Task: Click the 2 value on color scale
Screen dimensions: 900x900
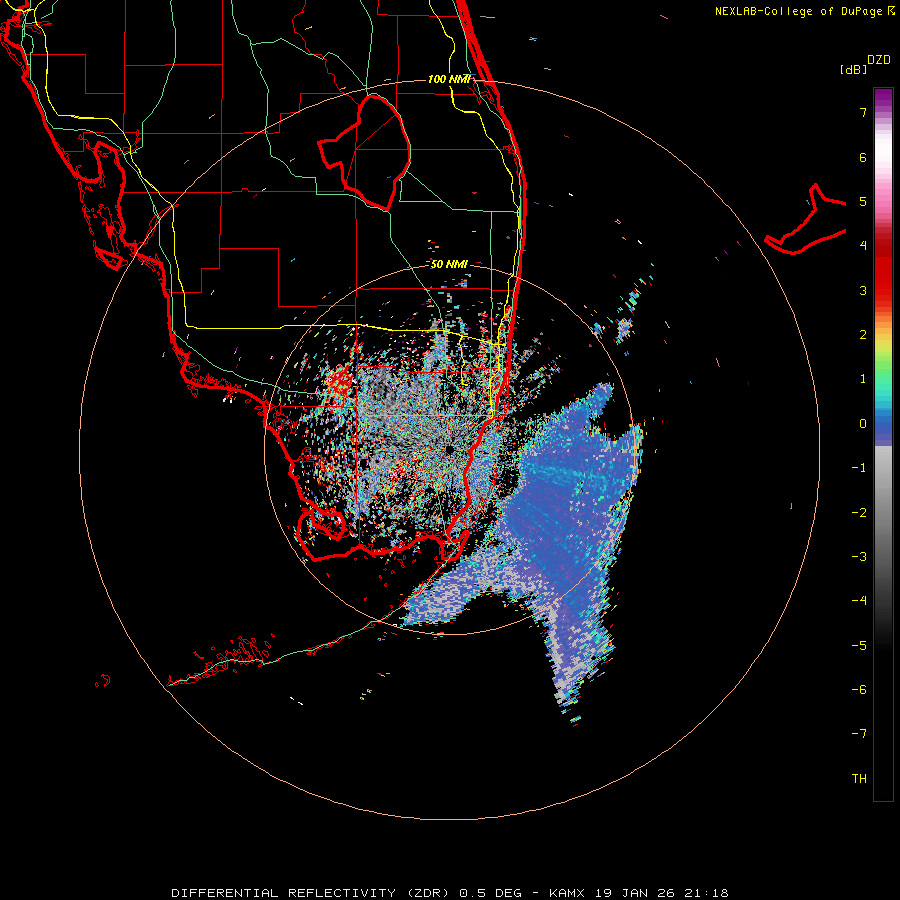Action: click(x=863, y=335)
